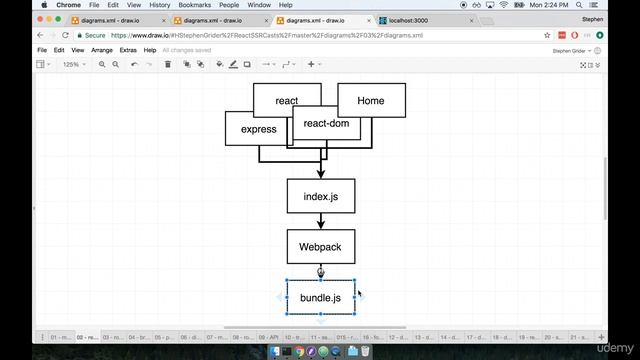The width and height of the screenshot is (640, 360).
Task: Click the left connection arrow of bundle.js
Action: pyautogui.click(x=279, y=297)
